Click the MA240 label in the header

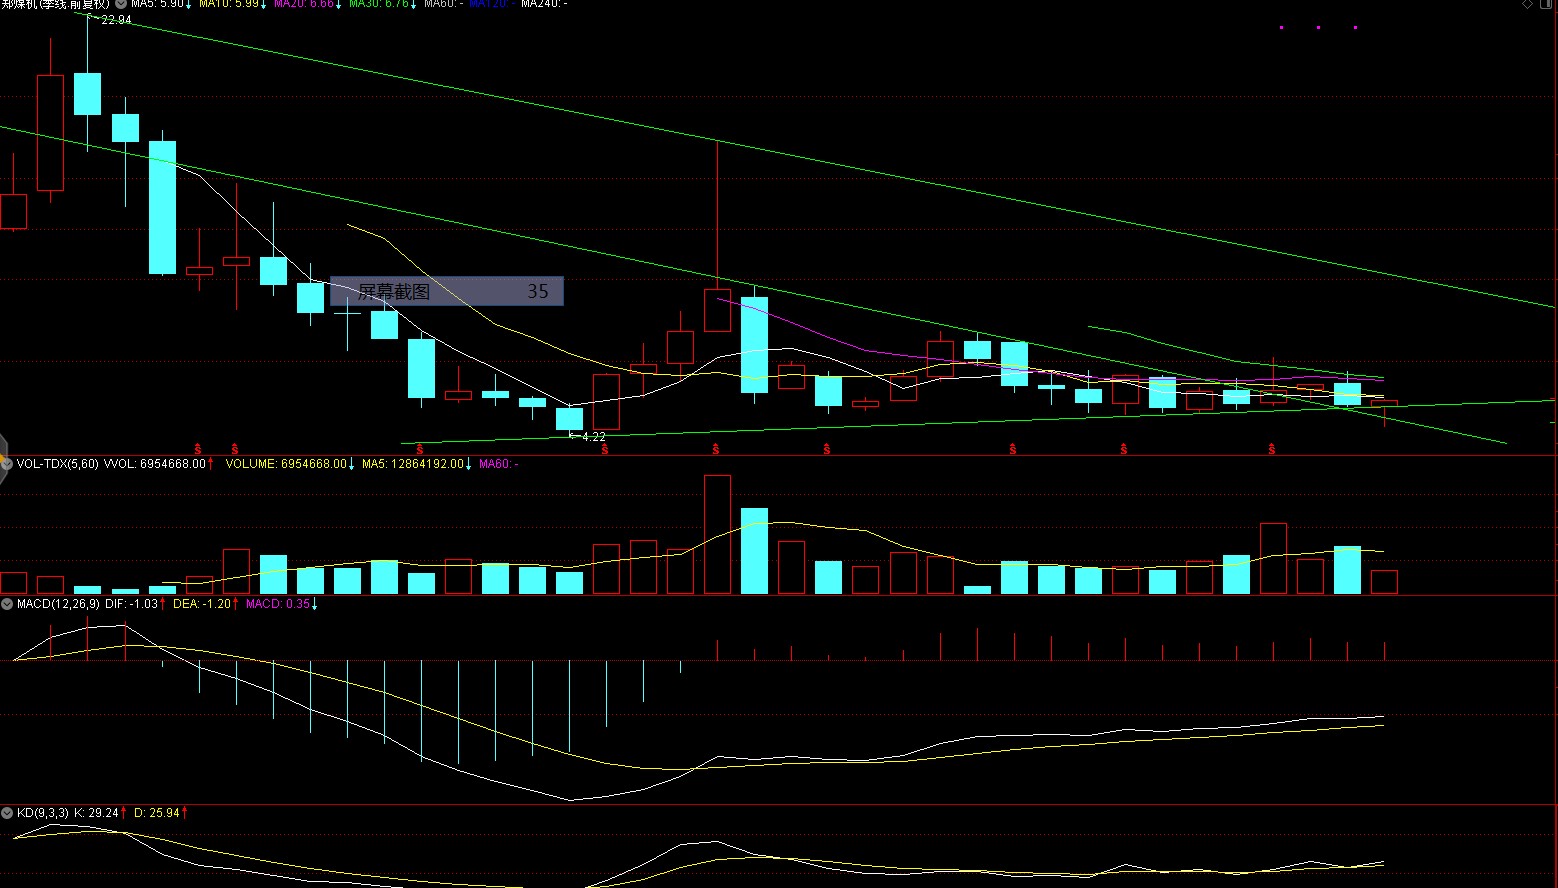pyautogui.click(x=544, y=4)
